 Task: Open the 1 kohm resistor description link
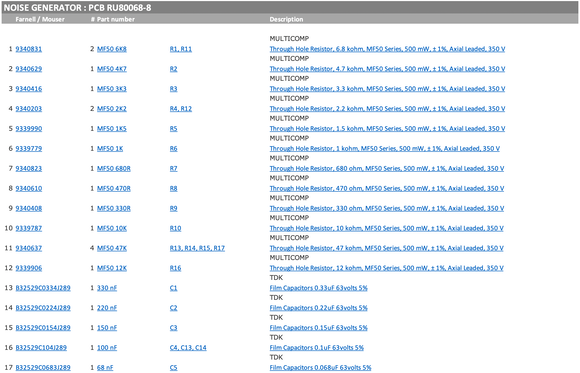[x=385, y=149]
